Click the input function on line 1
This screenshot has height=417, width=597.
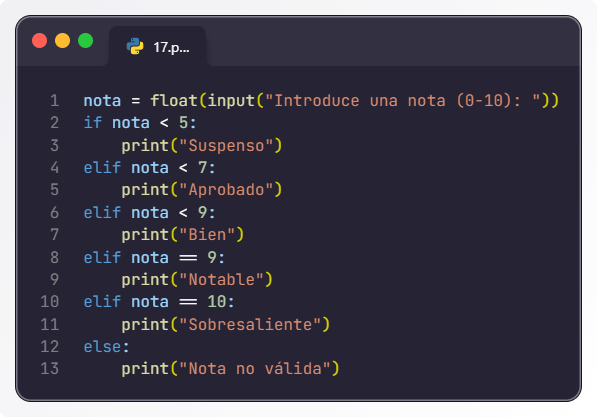[x=231, y=101]
